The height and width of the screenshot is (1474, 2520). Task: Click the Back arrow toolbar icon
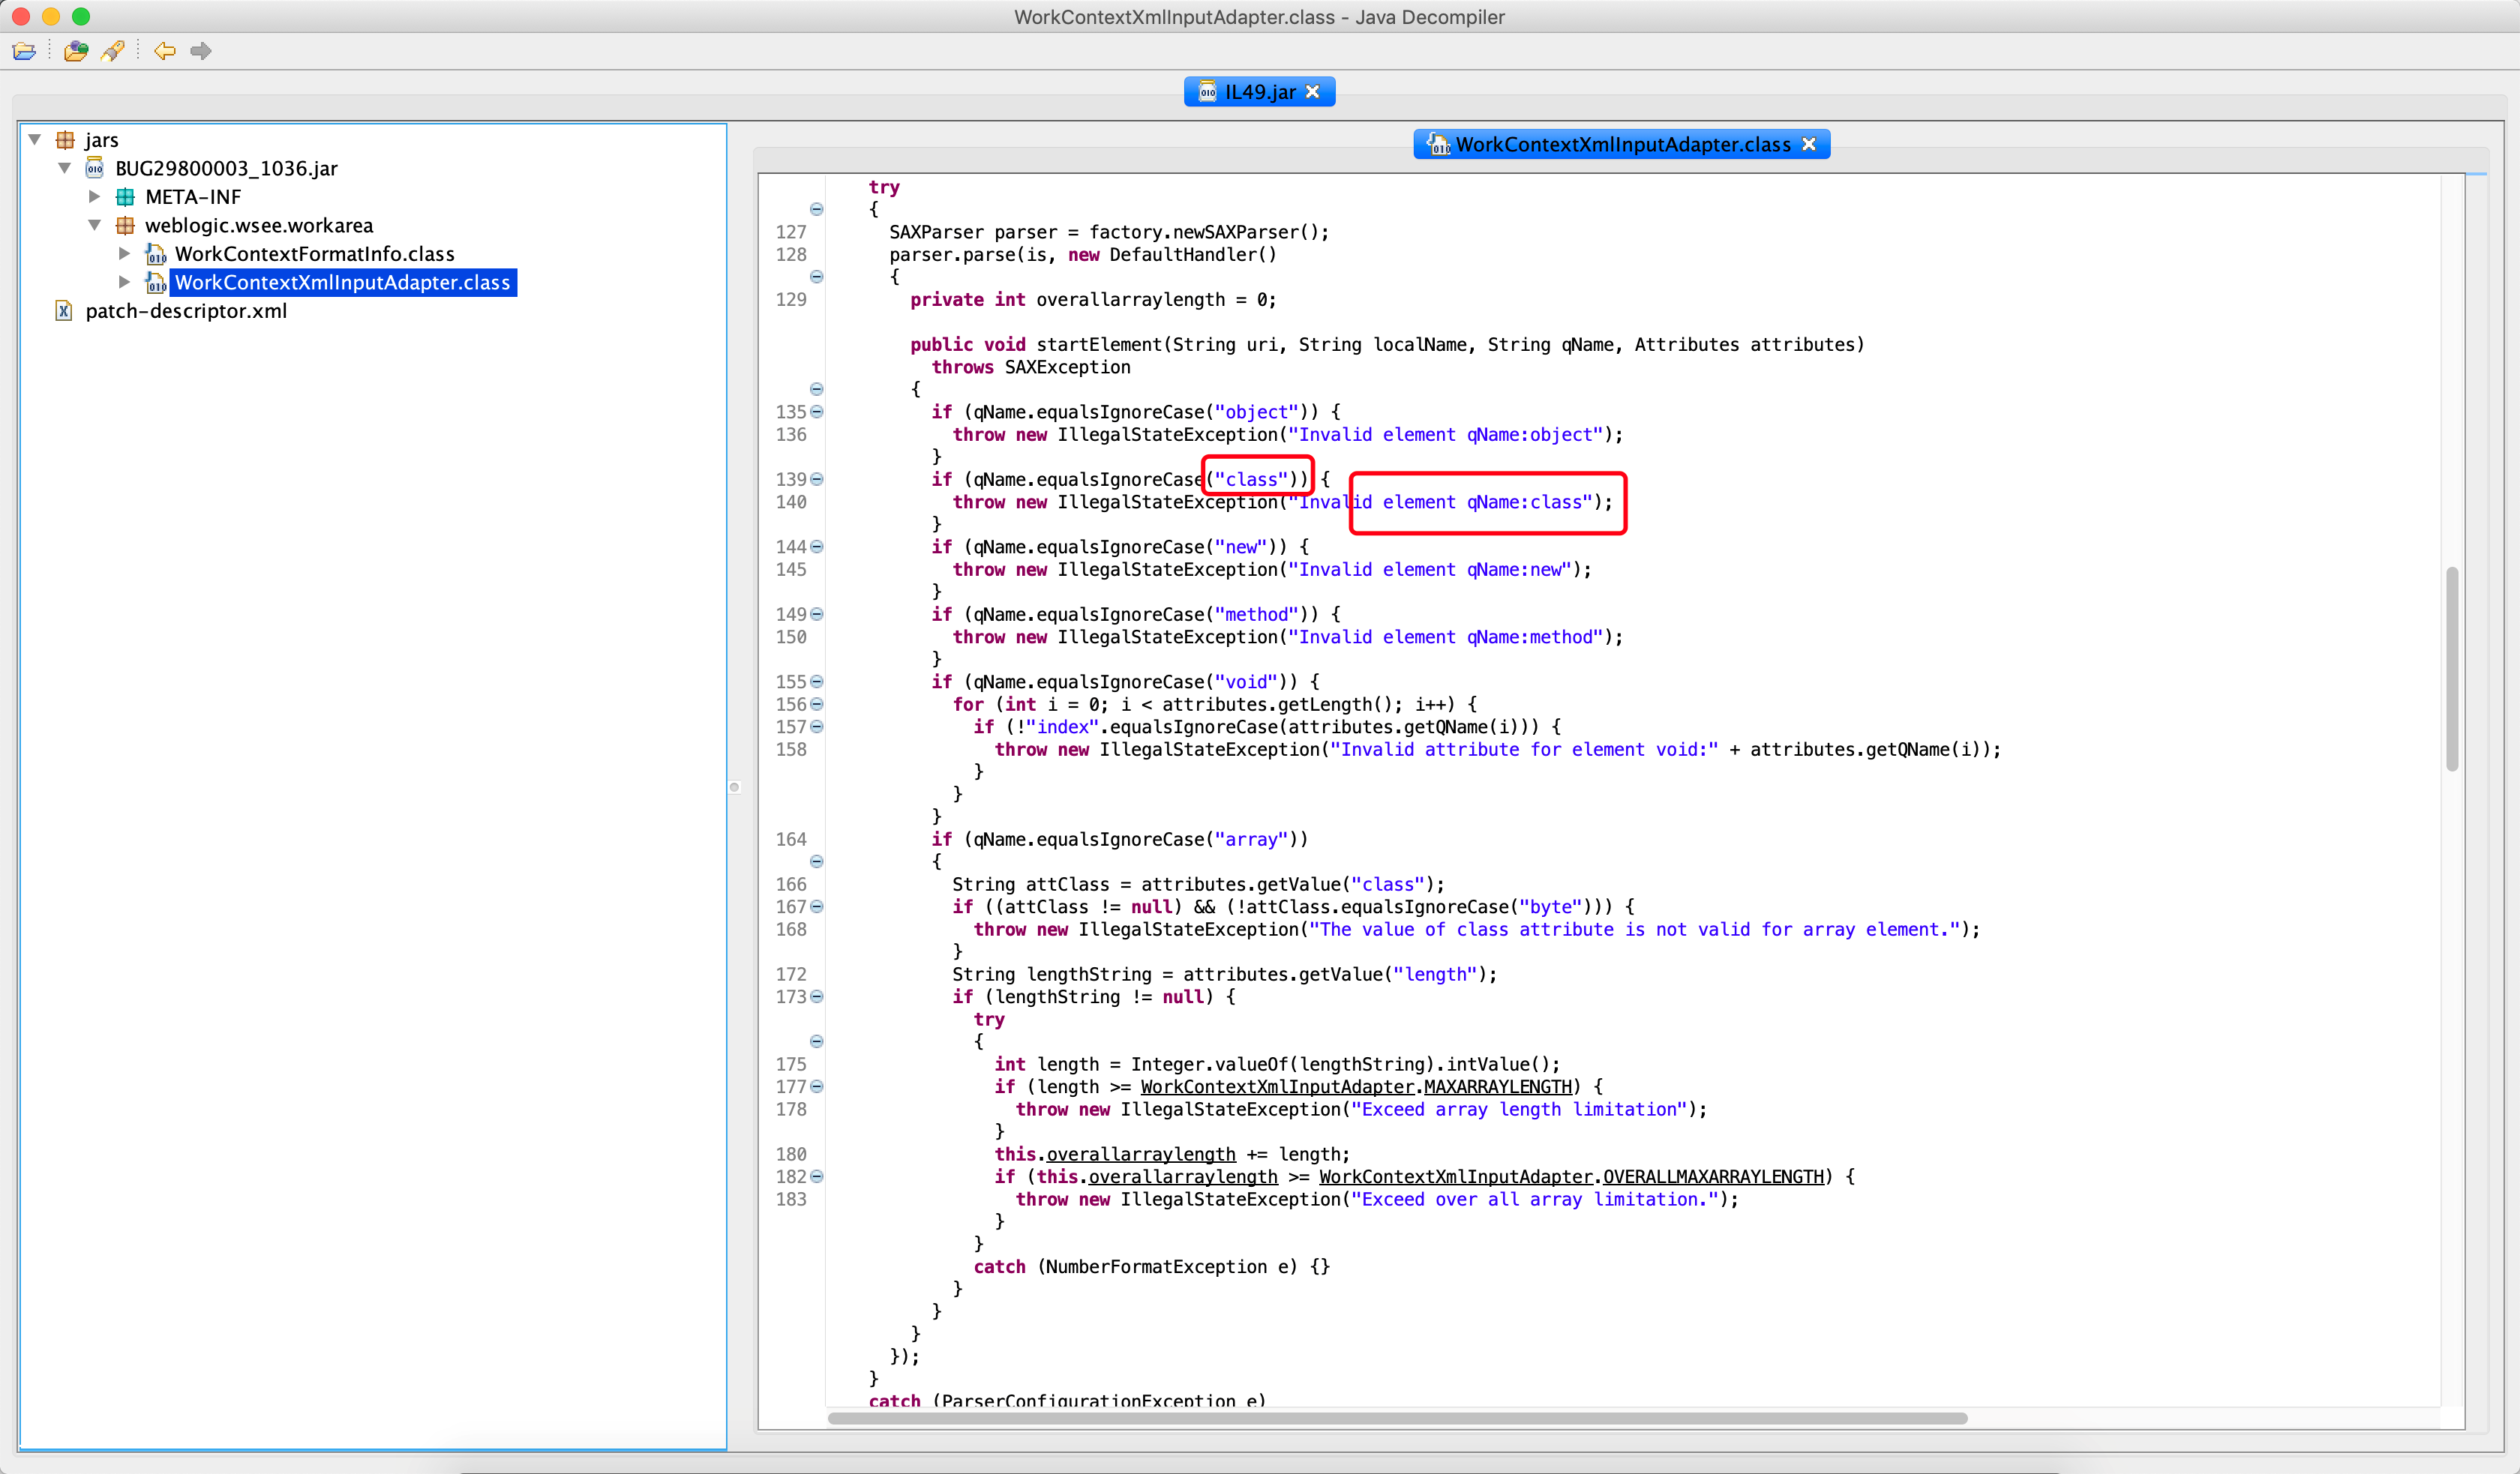165,51
